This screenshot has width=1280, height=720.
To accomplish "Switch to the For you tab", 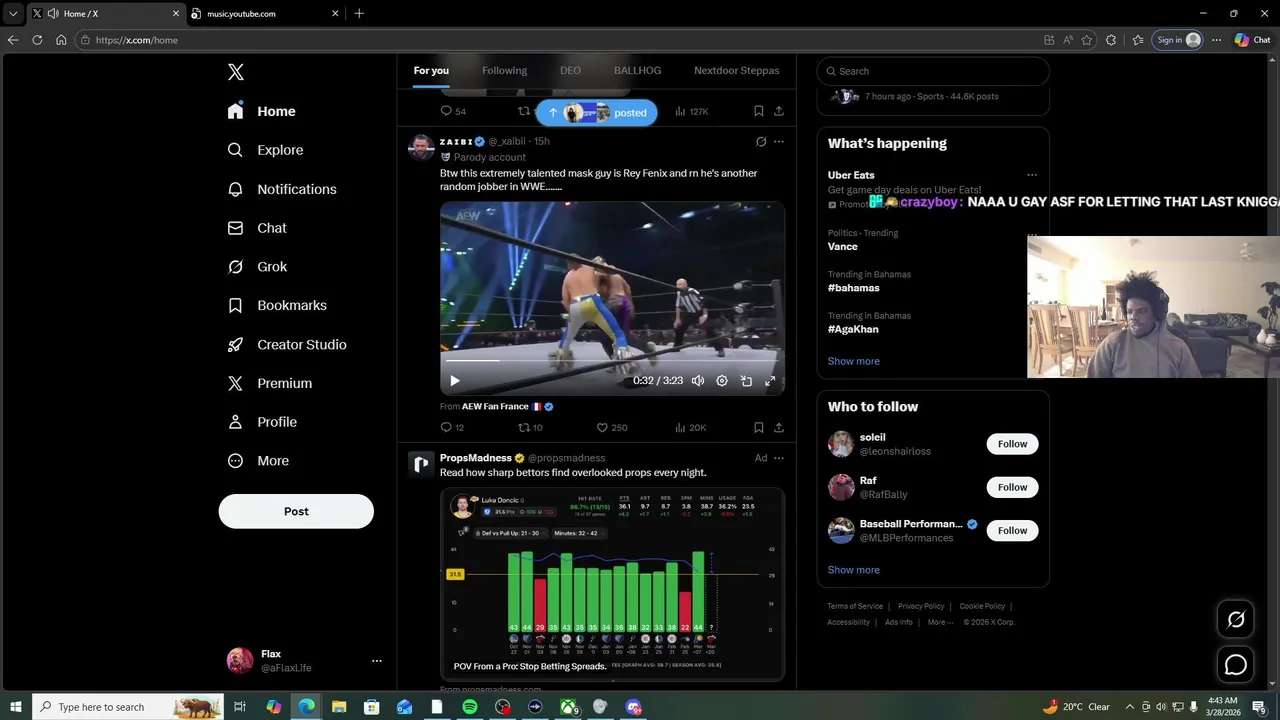I will (x=431, y=71).
